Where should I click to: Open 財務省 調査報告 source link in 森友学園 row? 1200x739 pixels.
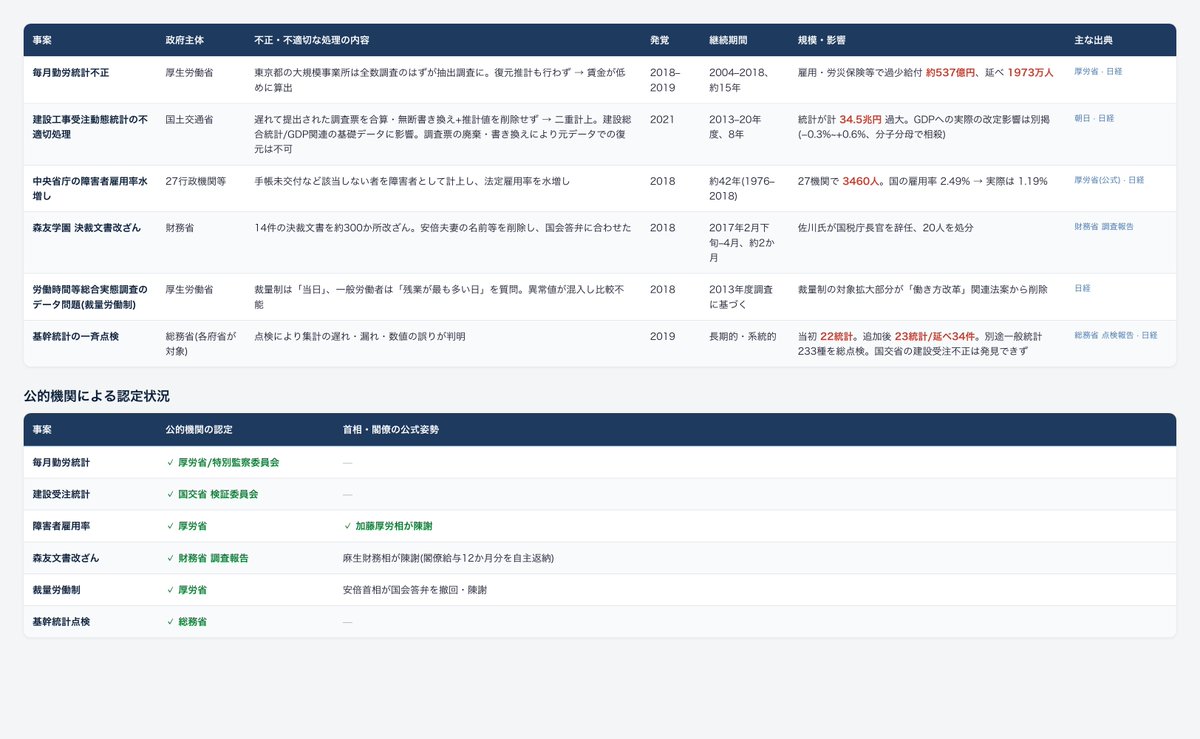click(x=1103, y=226)
